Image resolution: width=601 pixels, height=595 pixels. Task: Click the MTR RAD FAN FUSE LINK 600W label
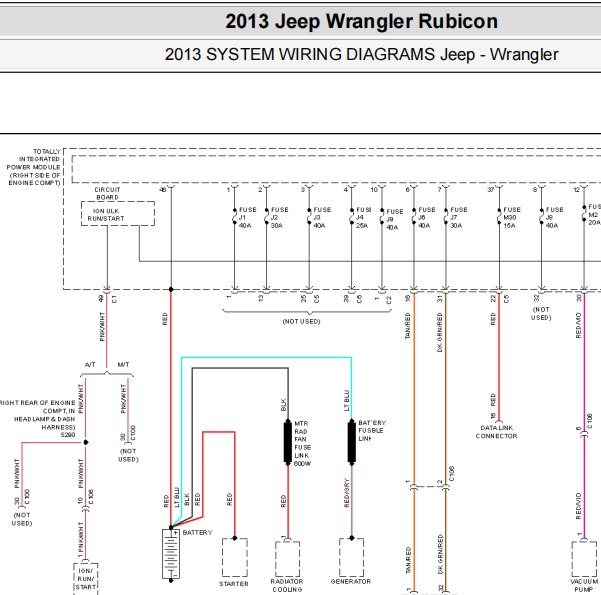302,444
